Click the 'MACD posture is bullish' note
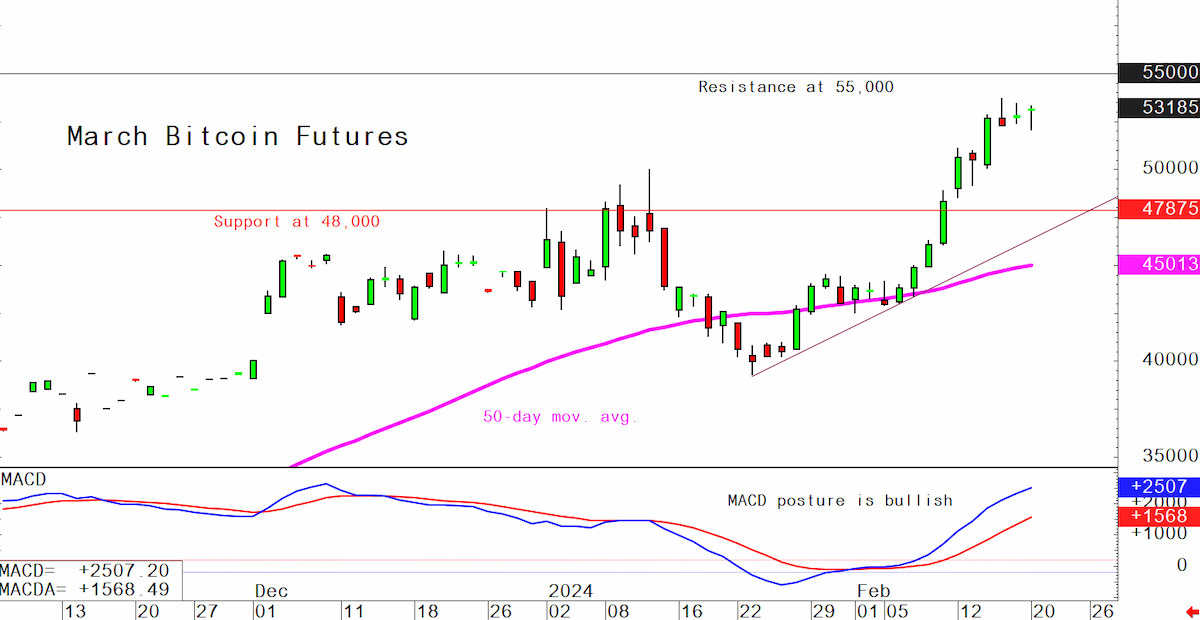 coord(840,500)
